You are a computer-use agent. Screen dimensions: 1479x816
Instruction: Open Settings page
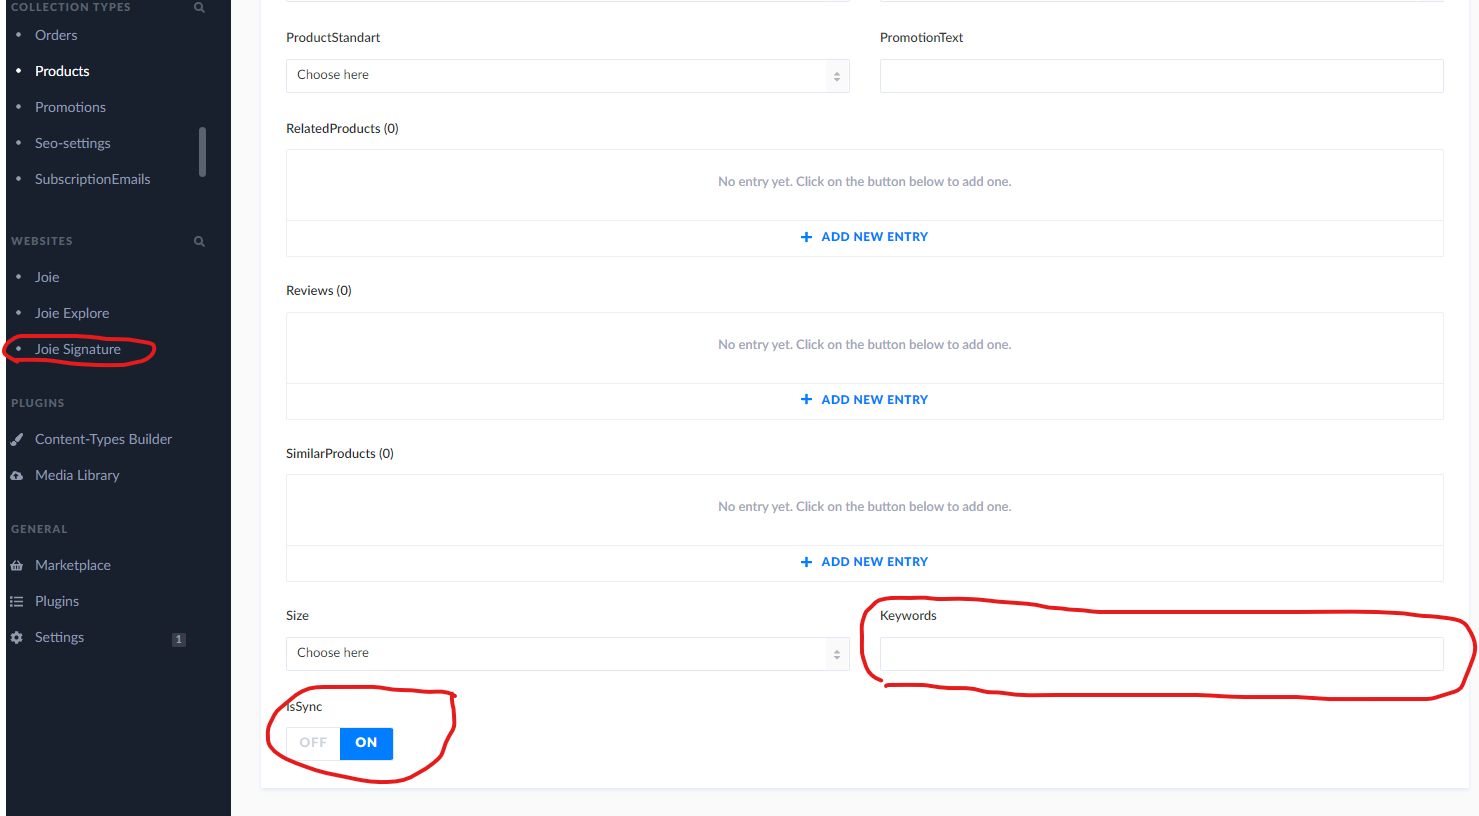click(59, 637)
